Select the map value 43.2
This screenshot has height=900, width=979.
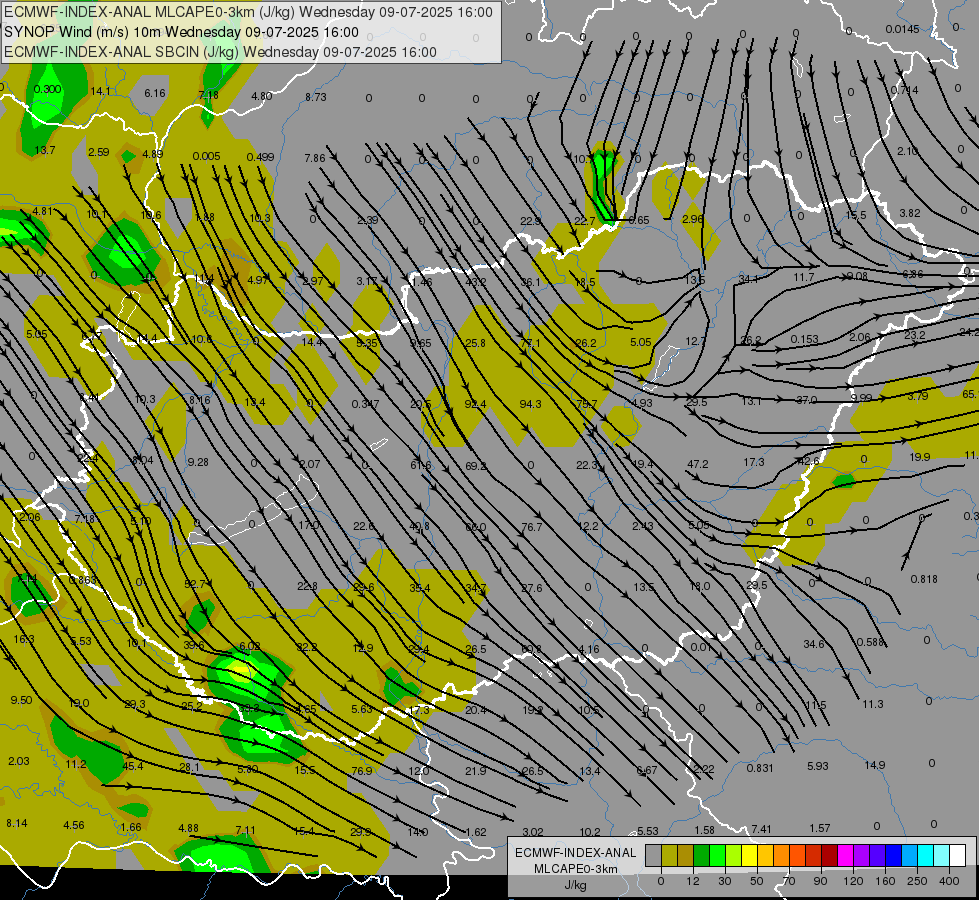coord(476,282)
